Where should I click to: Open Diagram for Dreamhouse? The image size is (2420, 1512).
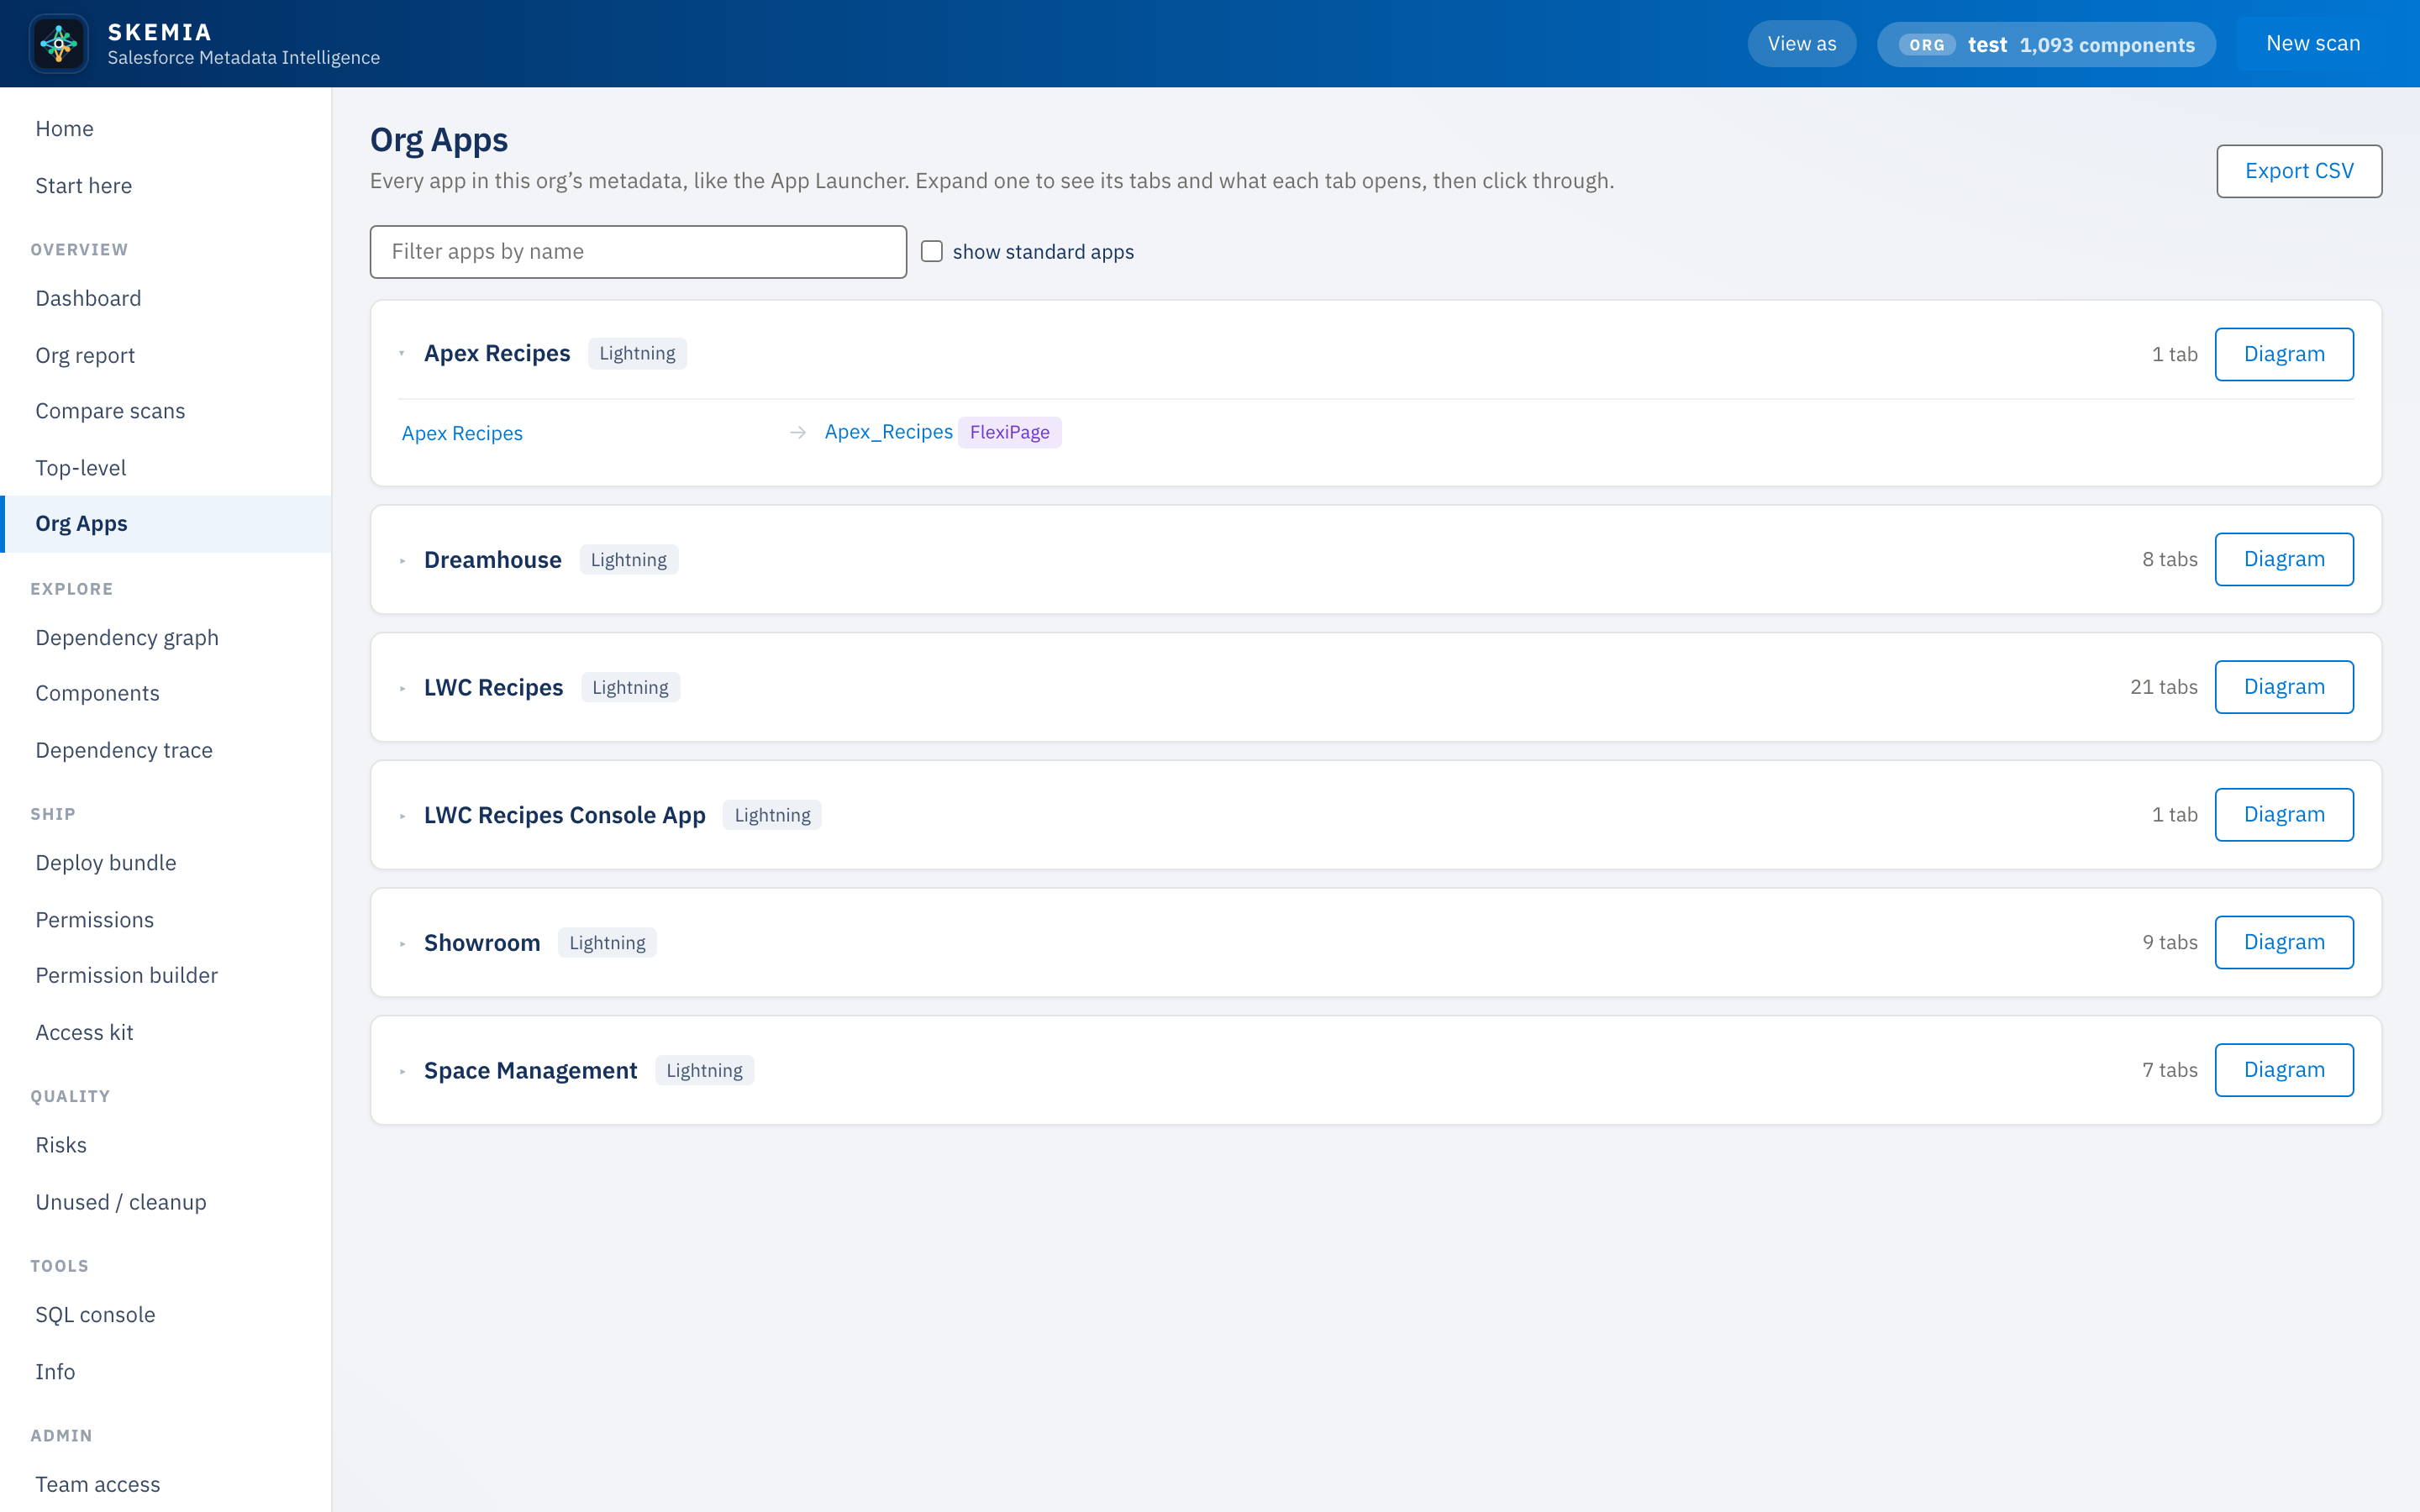2284,559
